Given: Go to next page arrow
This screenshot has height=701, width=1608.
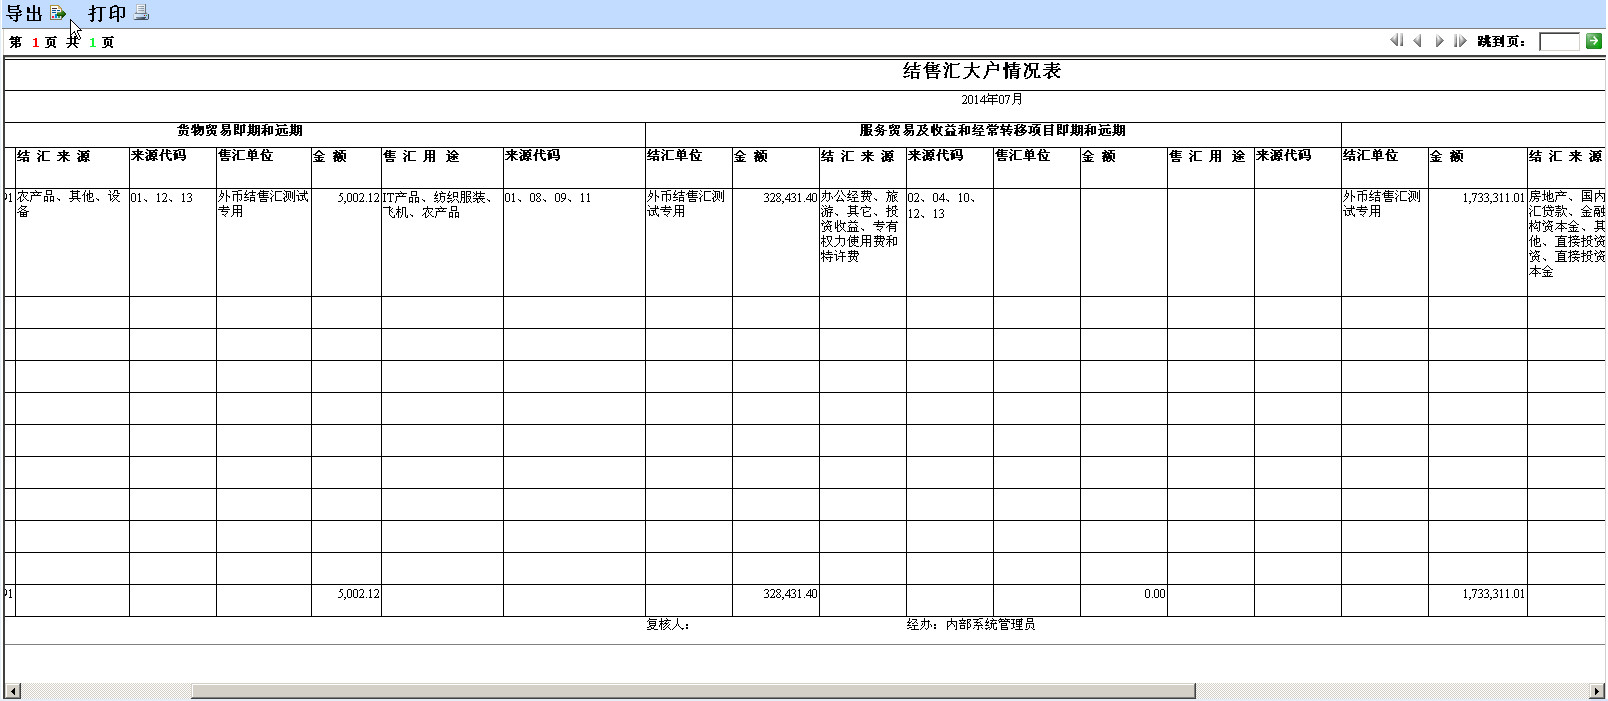Looking at the screenshot, I should click(1439, 41).
